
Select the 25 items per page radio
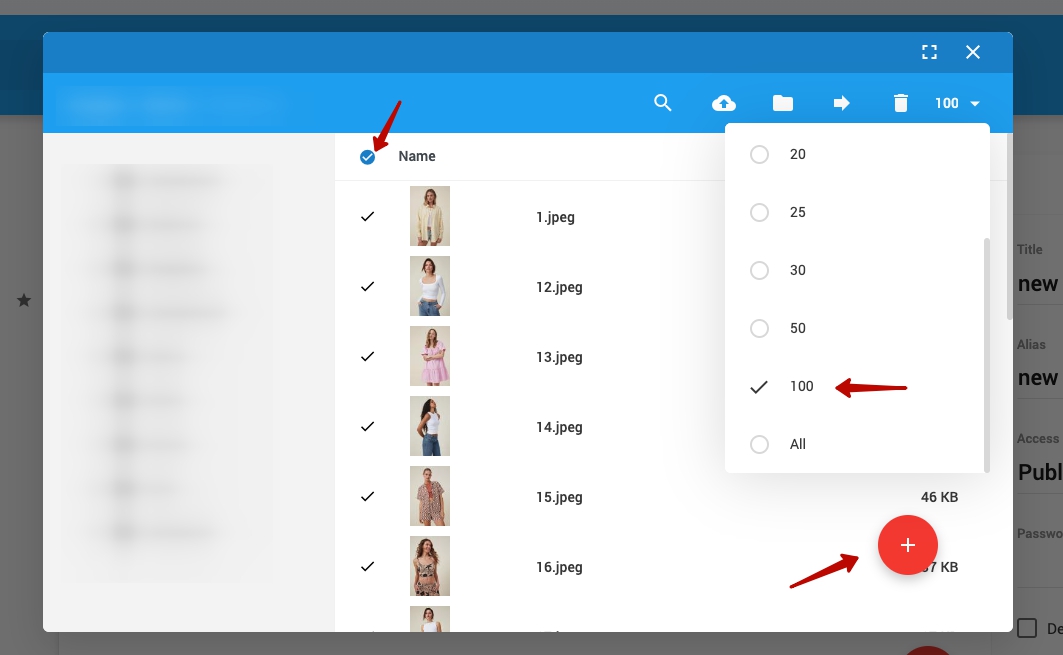[759, 212]
